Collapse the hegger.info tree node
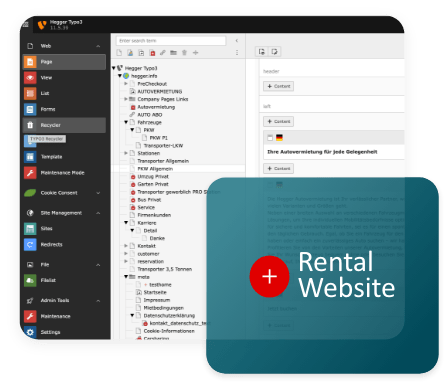The width and height of the screenshot is (448, 386). coord(120,76)
